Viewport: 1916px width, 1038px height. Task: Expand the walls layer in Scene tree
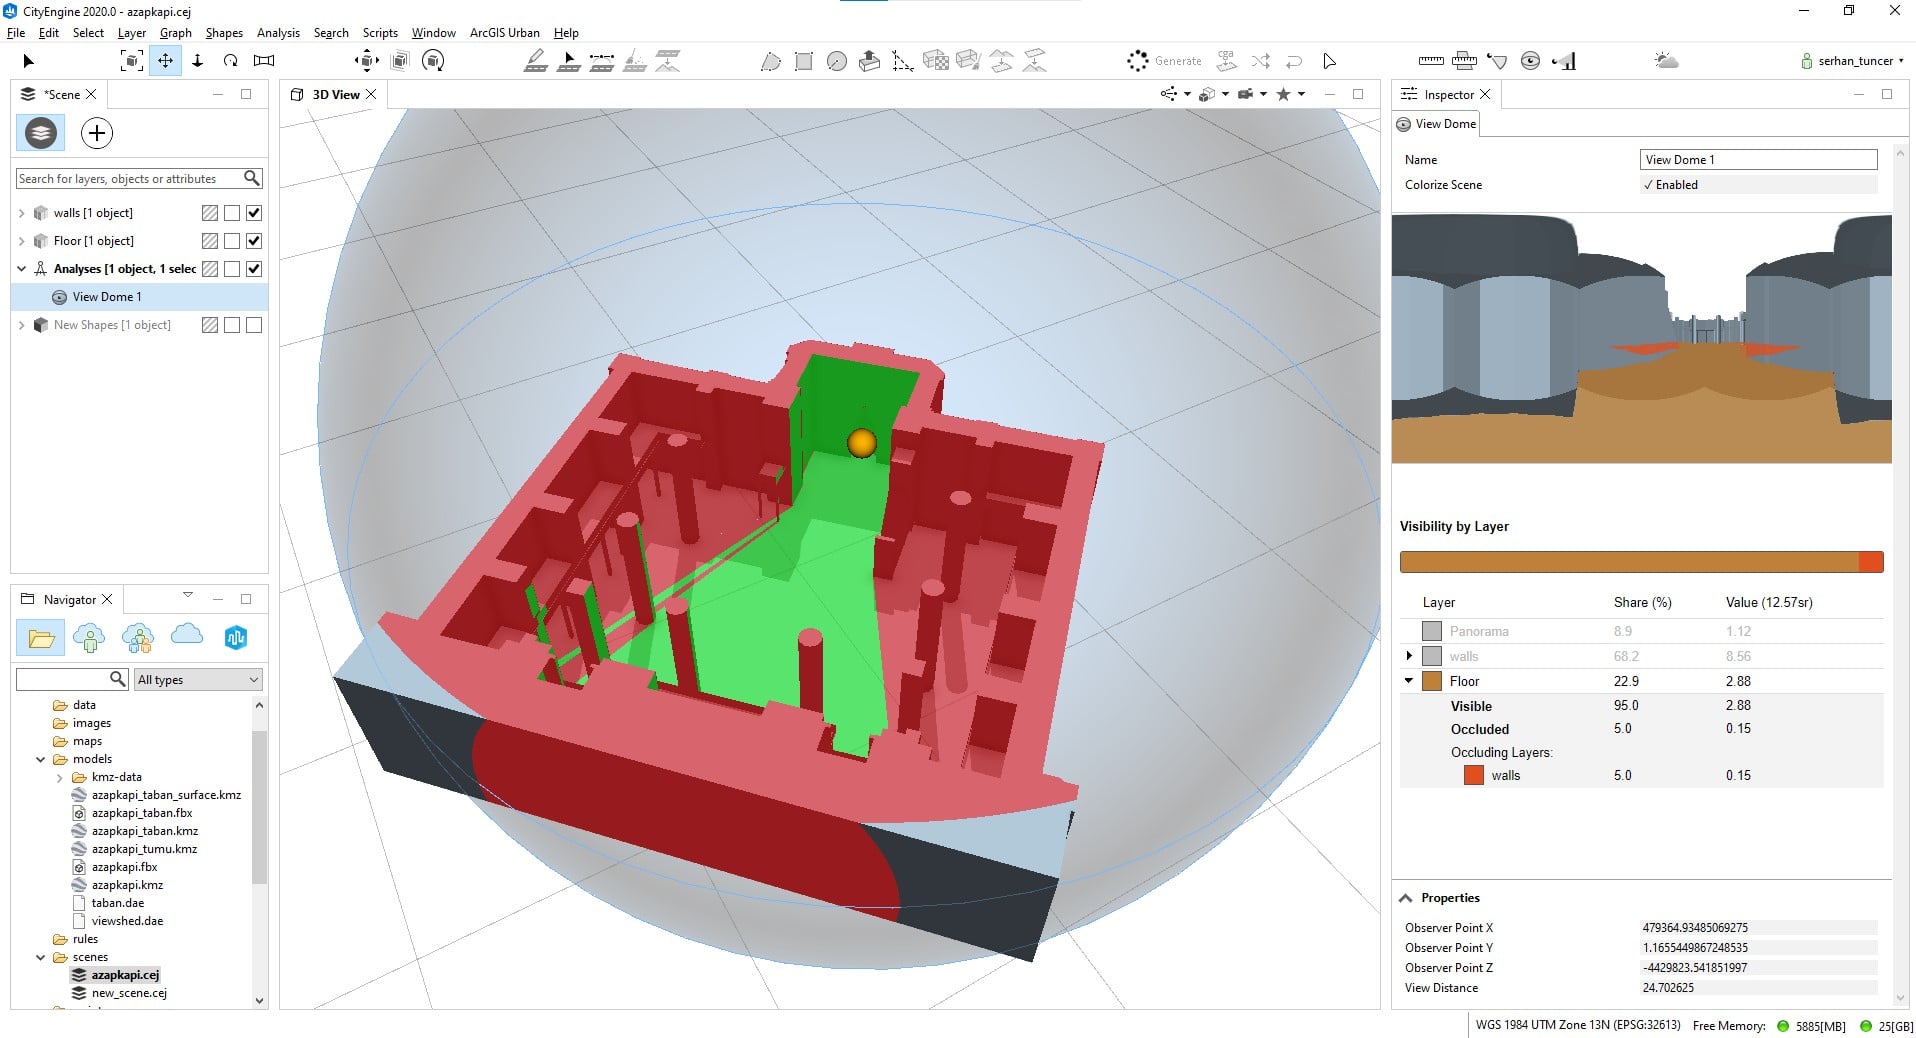(x=22, y=213)
